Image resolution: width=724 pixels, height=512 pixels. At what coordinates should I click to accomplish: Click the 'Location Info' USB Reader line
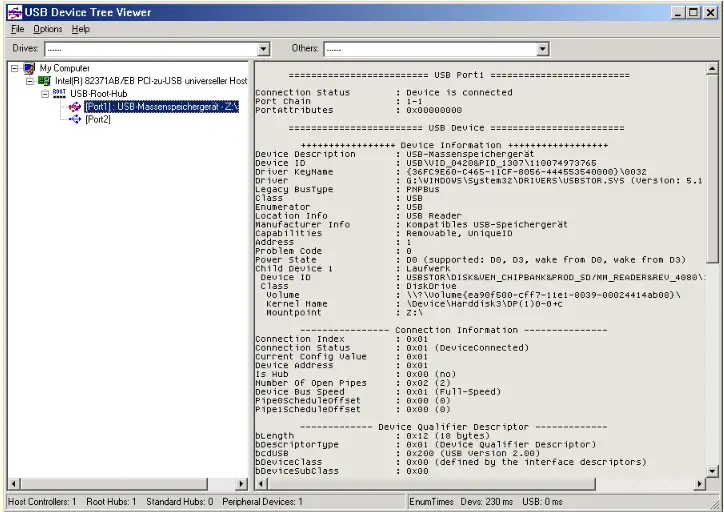[x=358, y=216]
